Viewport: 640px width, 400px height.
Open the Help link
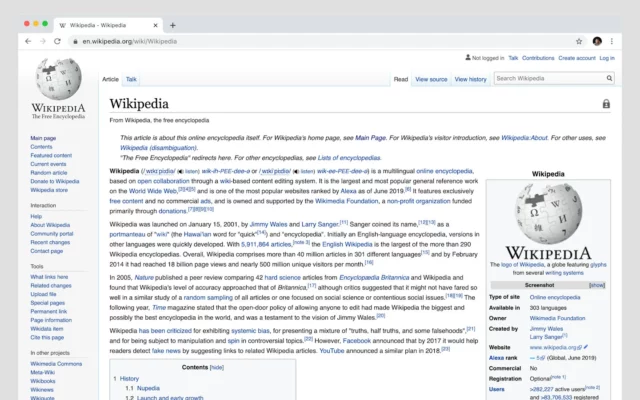pyautogui.click(x=36, y=216)
